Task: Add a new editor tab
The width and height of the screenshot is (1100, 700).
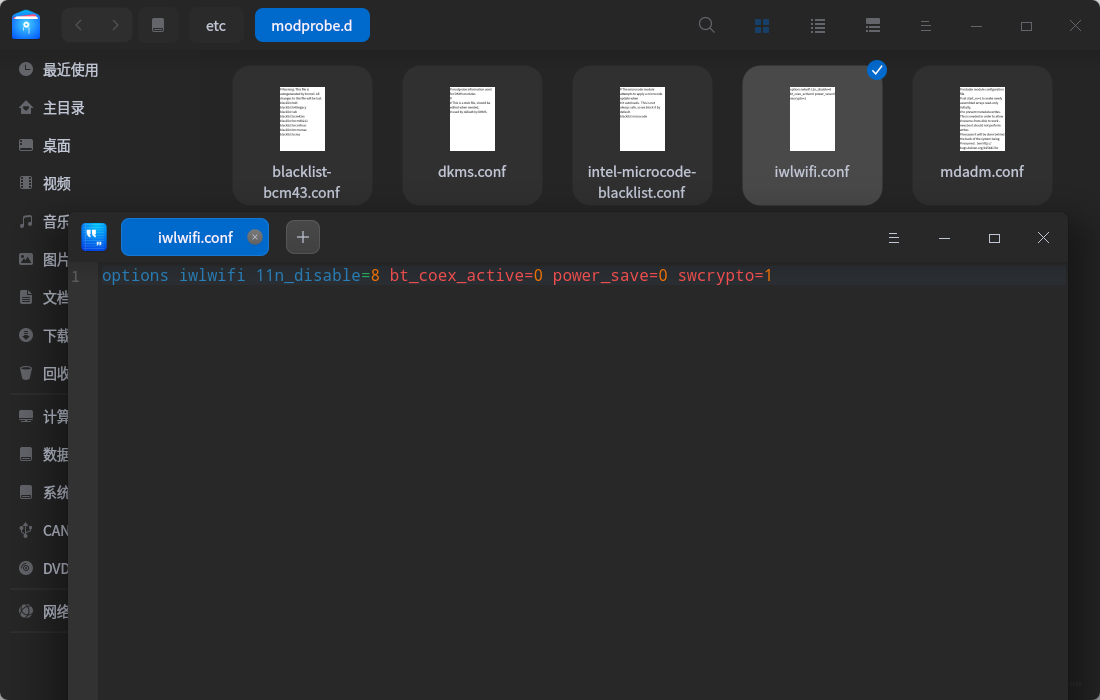Action: tap(303, 237)
